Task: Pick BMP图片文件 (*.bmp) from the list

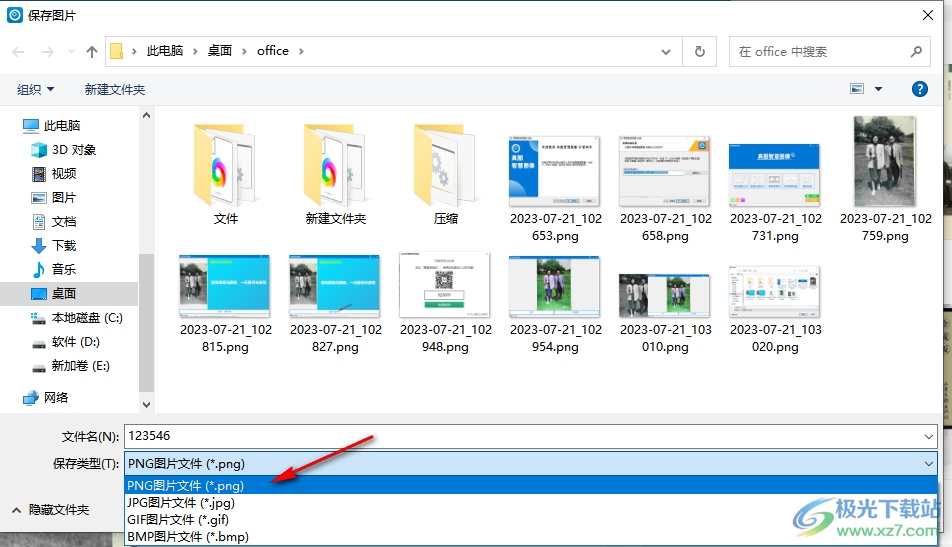Action: coord(188,537)
